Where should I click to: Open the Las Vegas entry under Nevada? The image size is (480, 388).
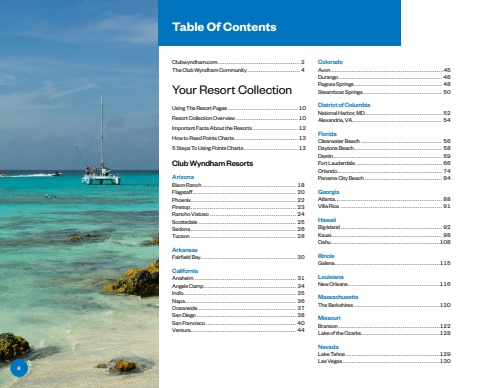[384, 361]
